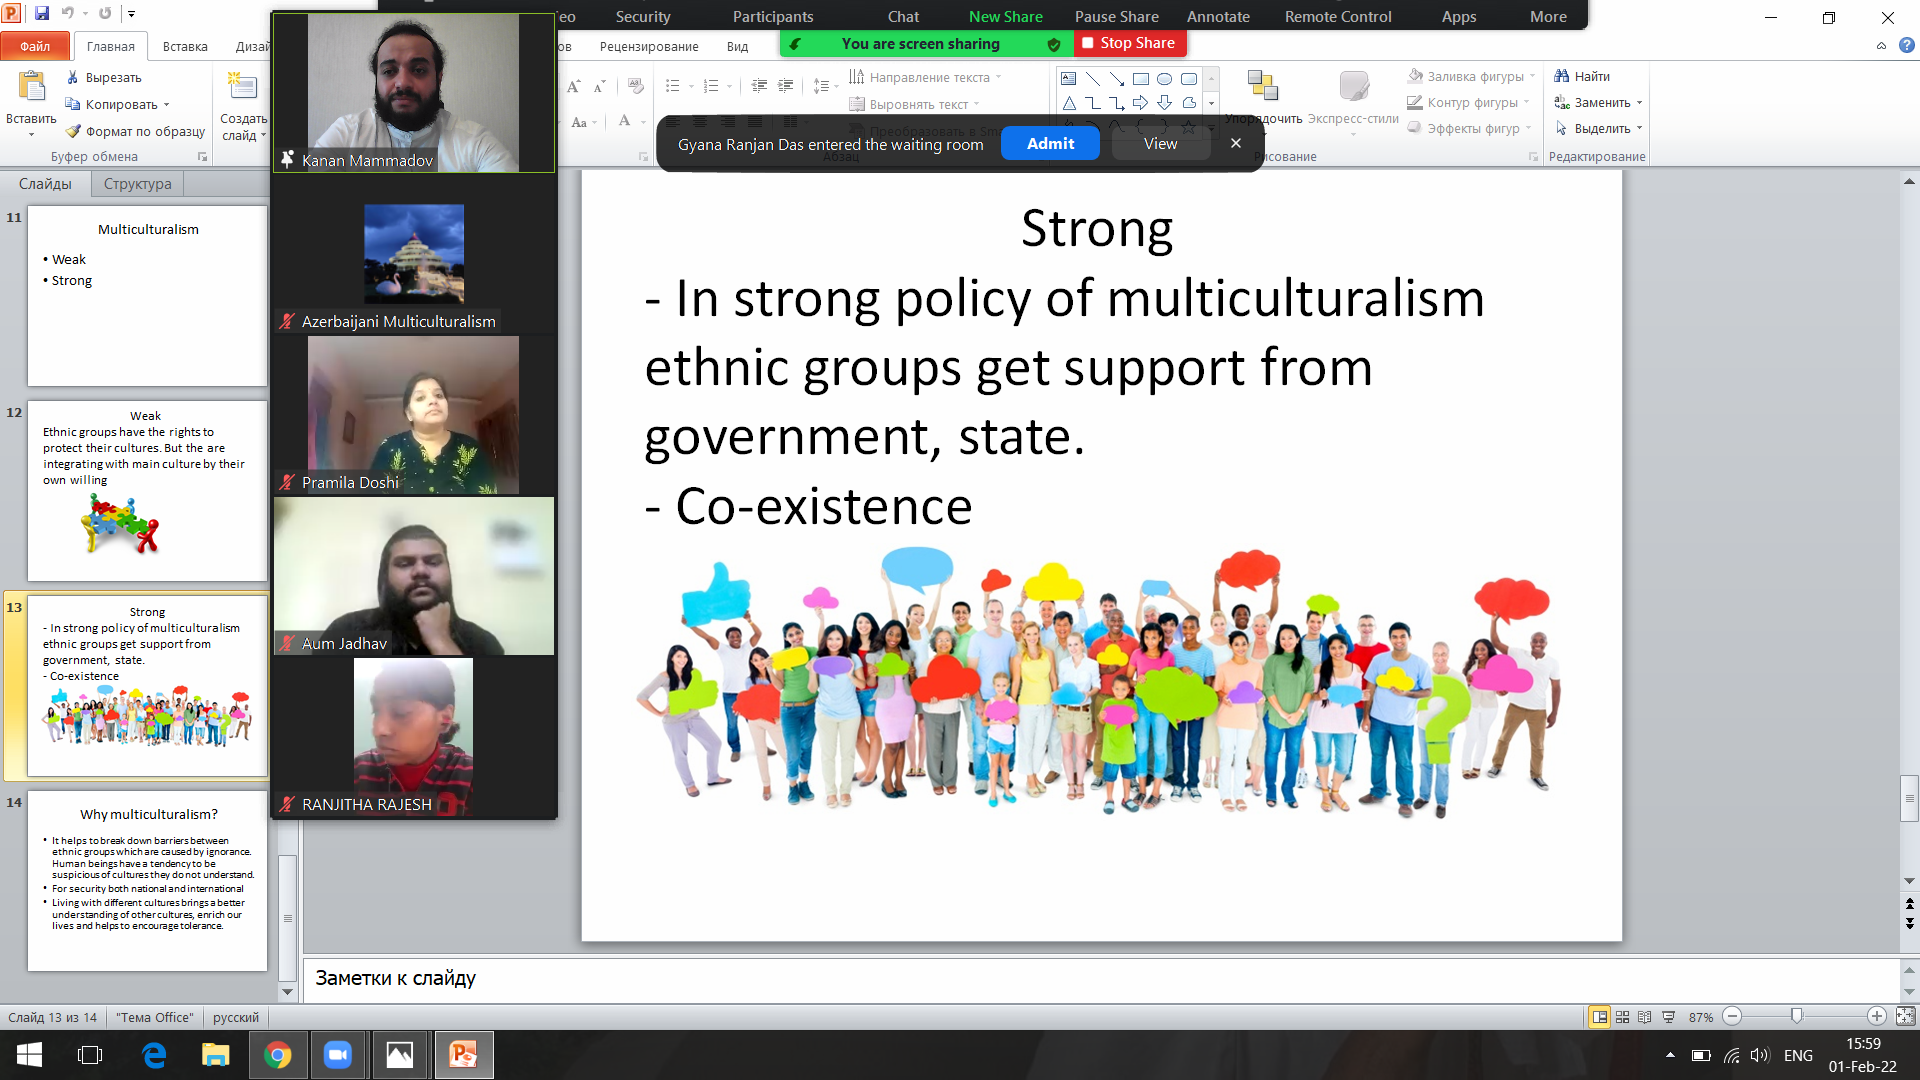Viewport: 1920px width, 1080px height.
Task: Open Zoom app from the taskbar
Action: click(x=338, y=1055)
